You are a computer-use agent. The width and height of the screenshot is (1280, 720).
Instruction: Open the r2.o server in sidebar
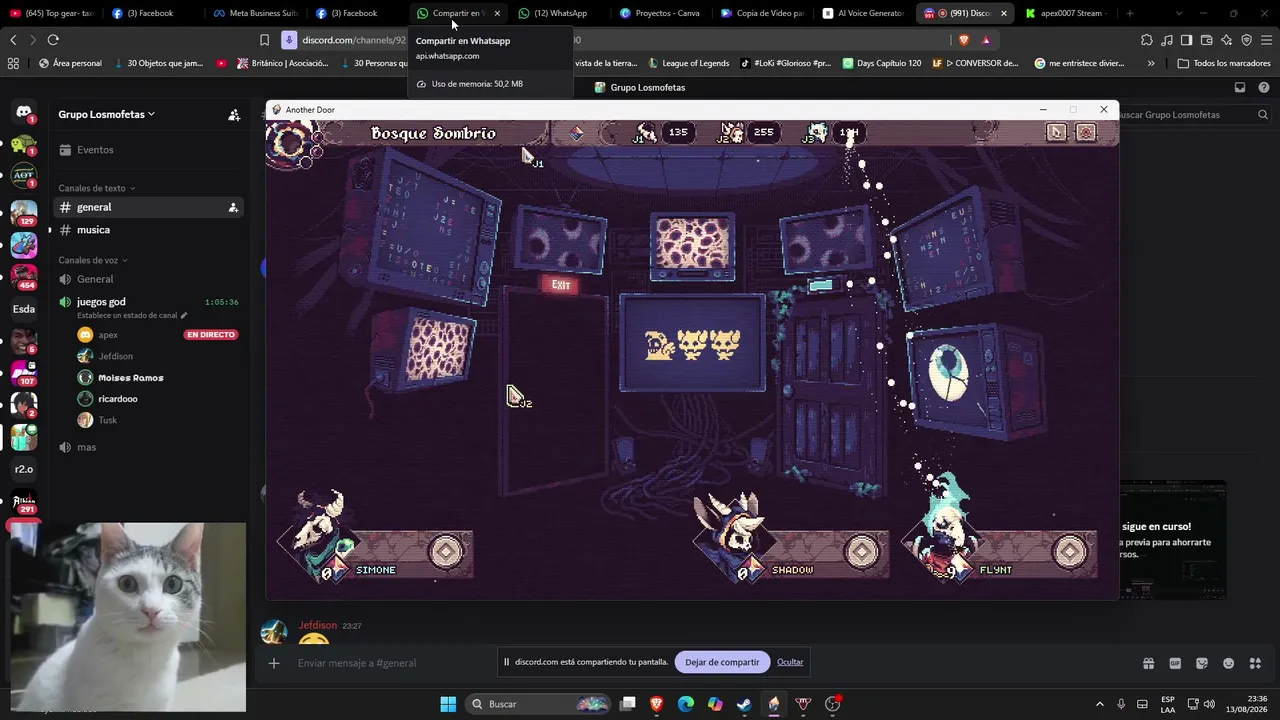(x=23, y=469)
